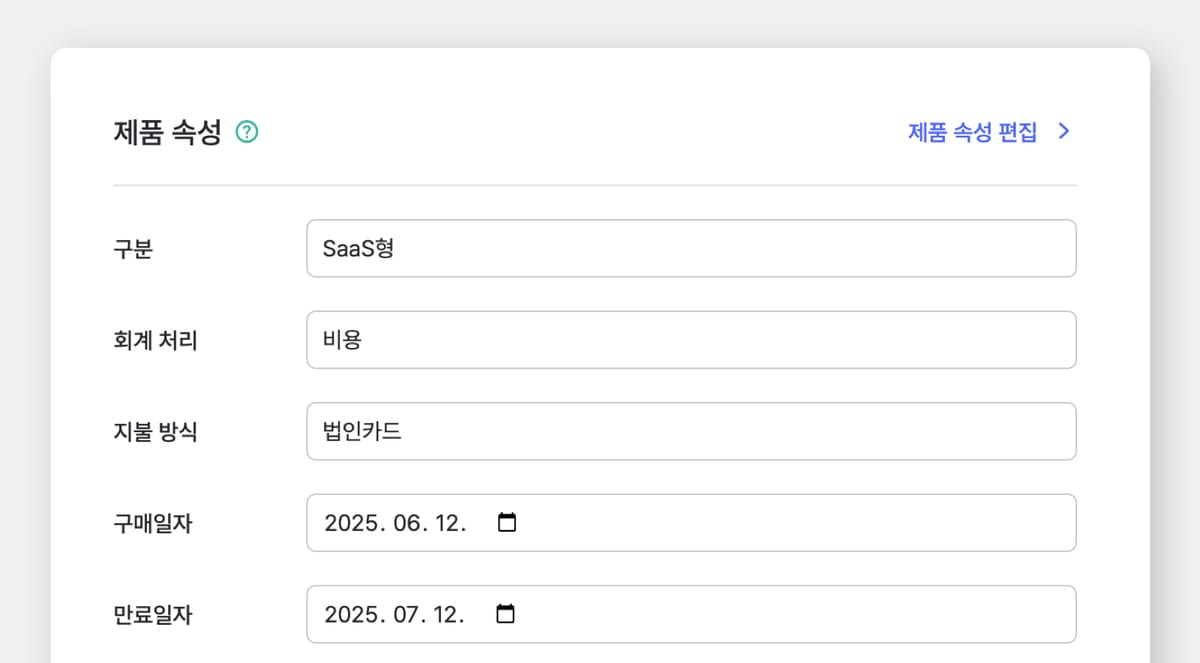Open the 회계 처리 field showing 비용
1200x663 pixels.
coord(690,340)
